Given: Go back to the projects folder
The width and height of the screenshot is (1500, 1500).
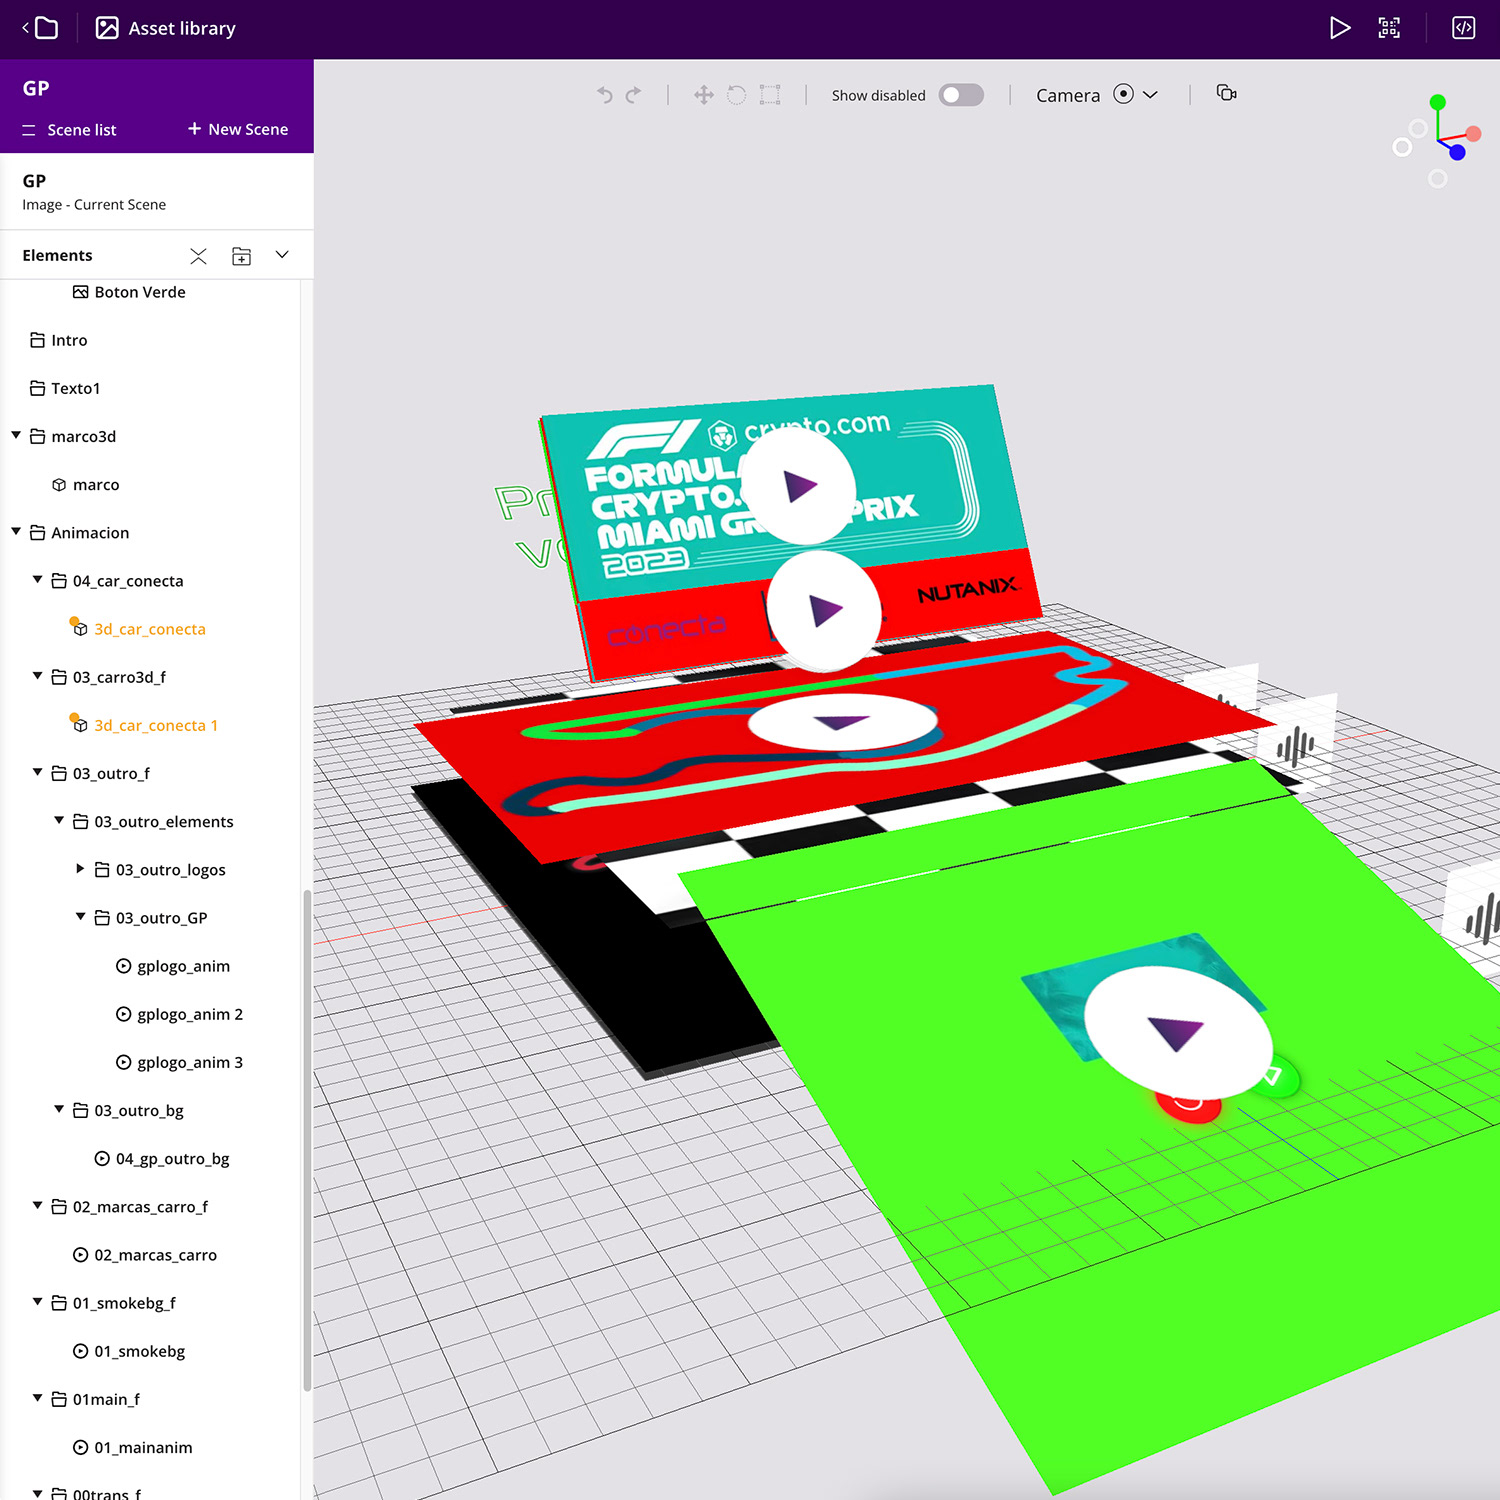Looking at the screenshot, I should [40, 28].
